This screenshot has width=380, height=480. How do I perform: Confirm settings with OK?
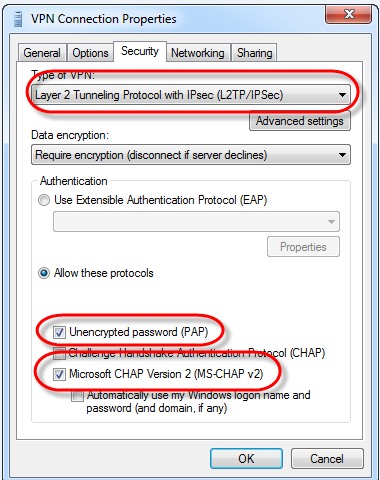coord(246,459)
